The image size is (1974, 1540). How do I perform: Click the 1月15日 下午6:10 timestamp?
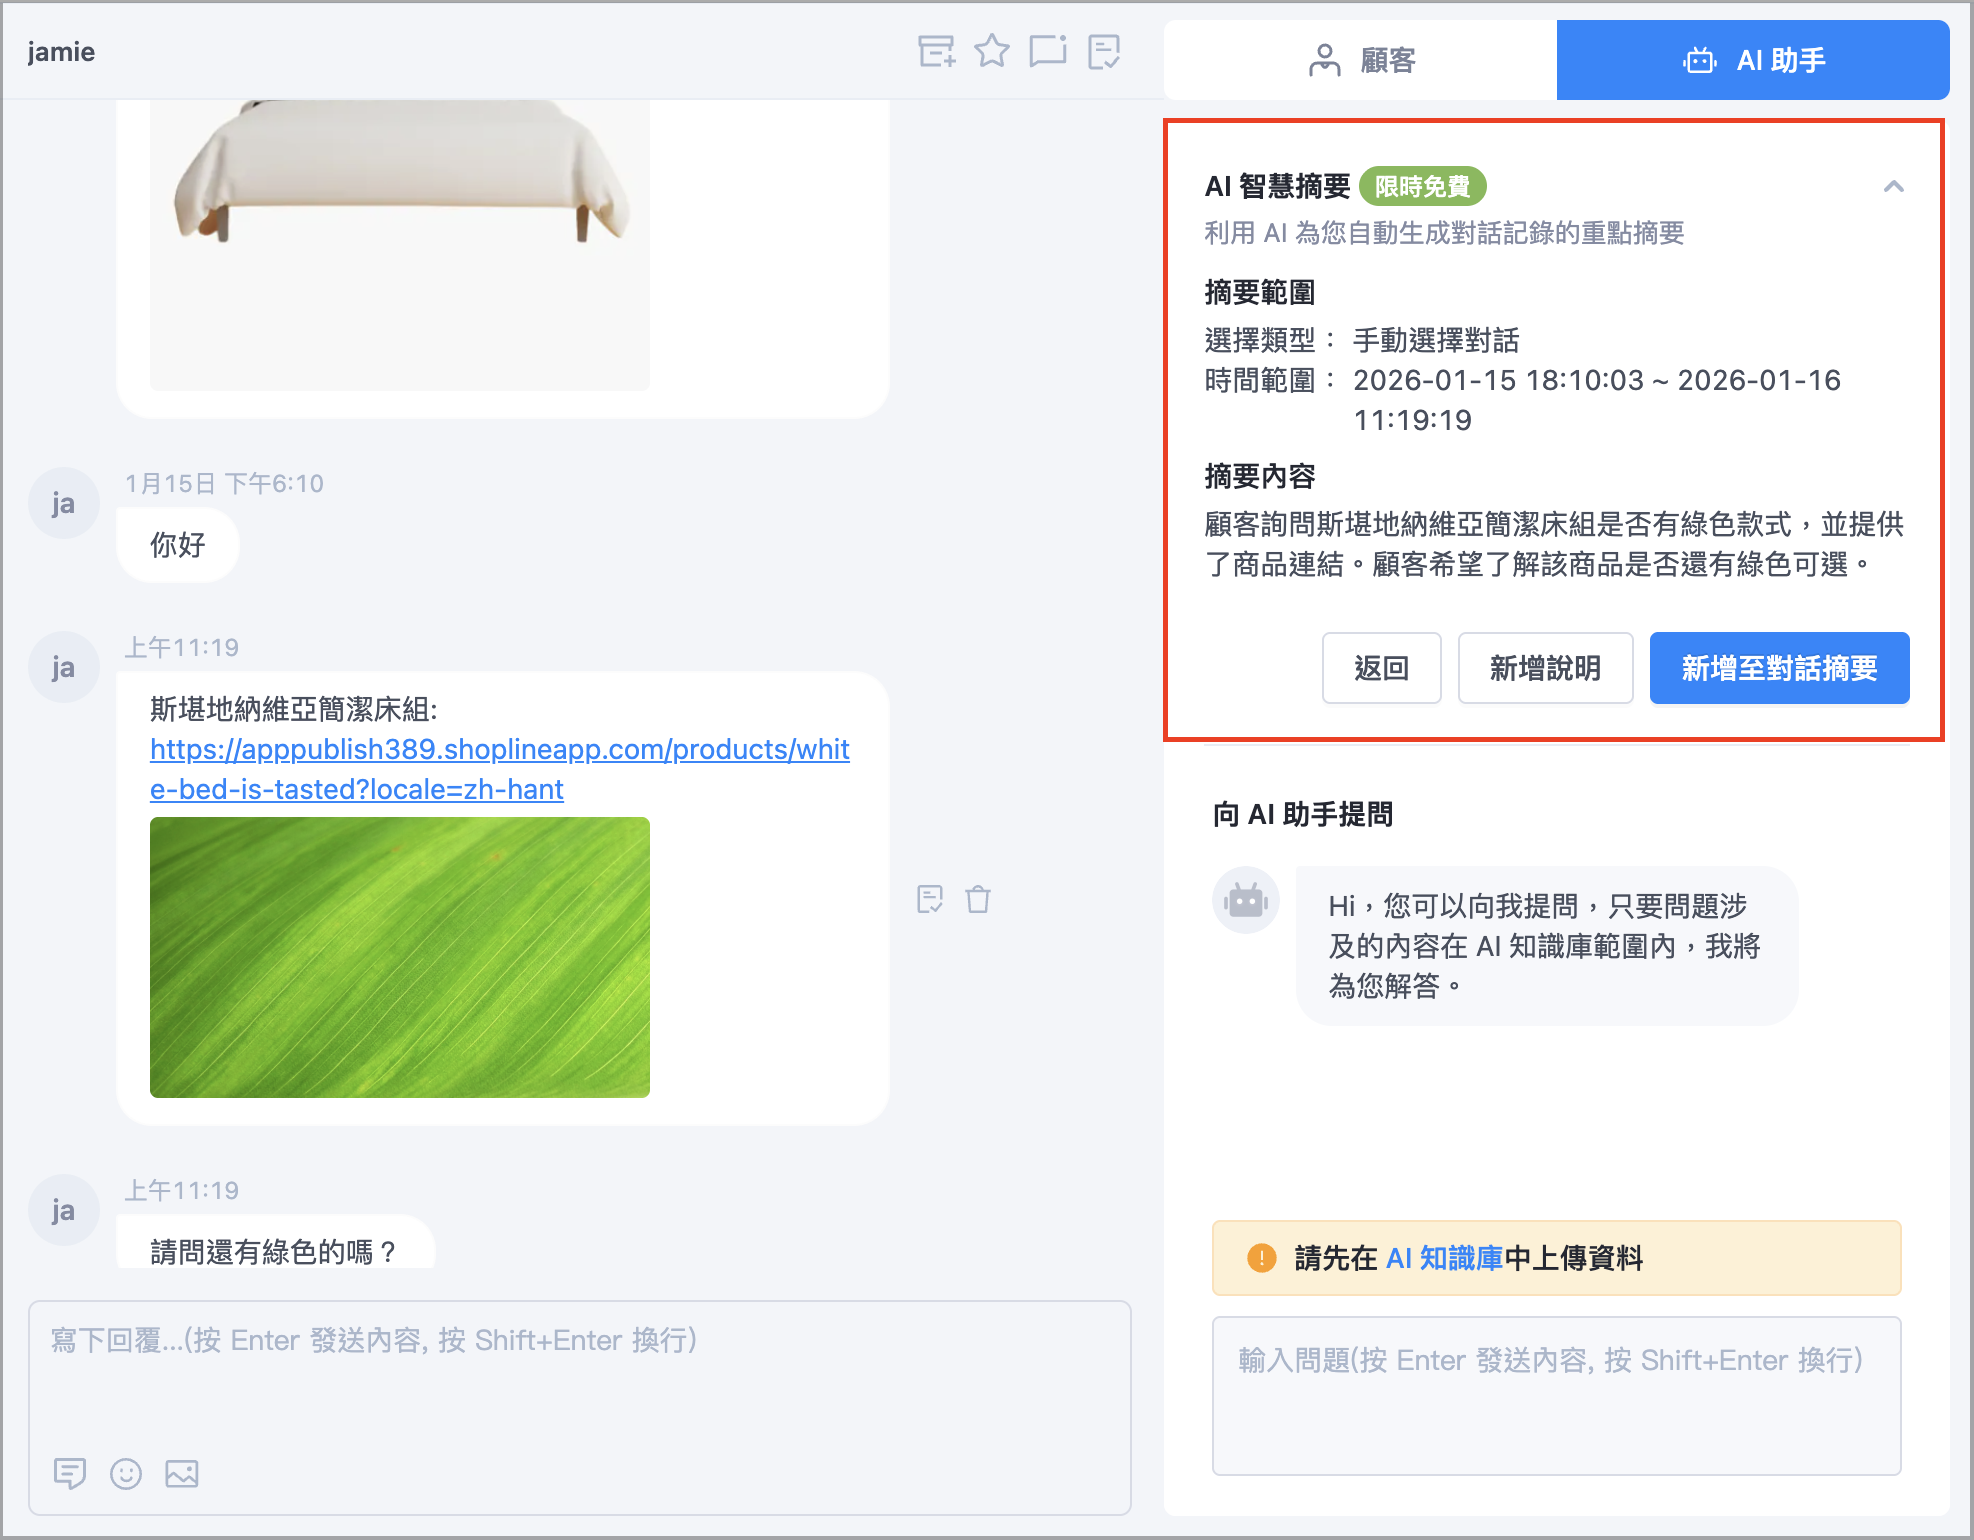(224, 484)
